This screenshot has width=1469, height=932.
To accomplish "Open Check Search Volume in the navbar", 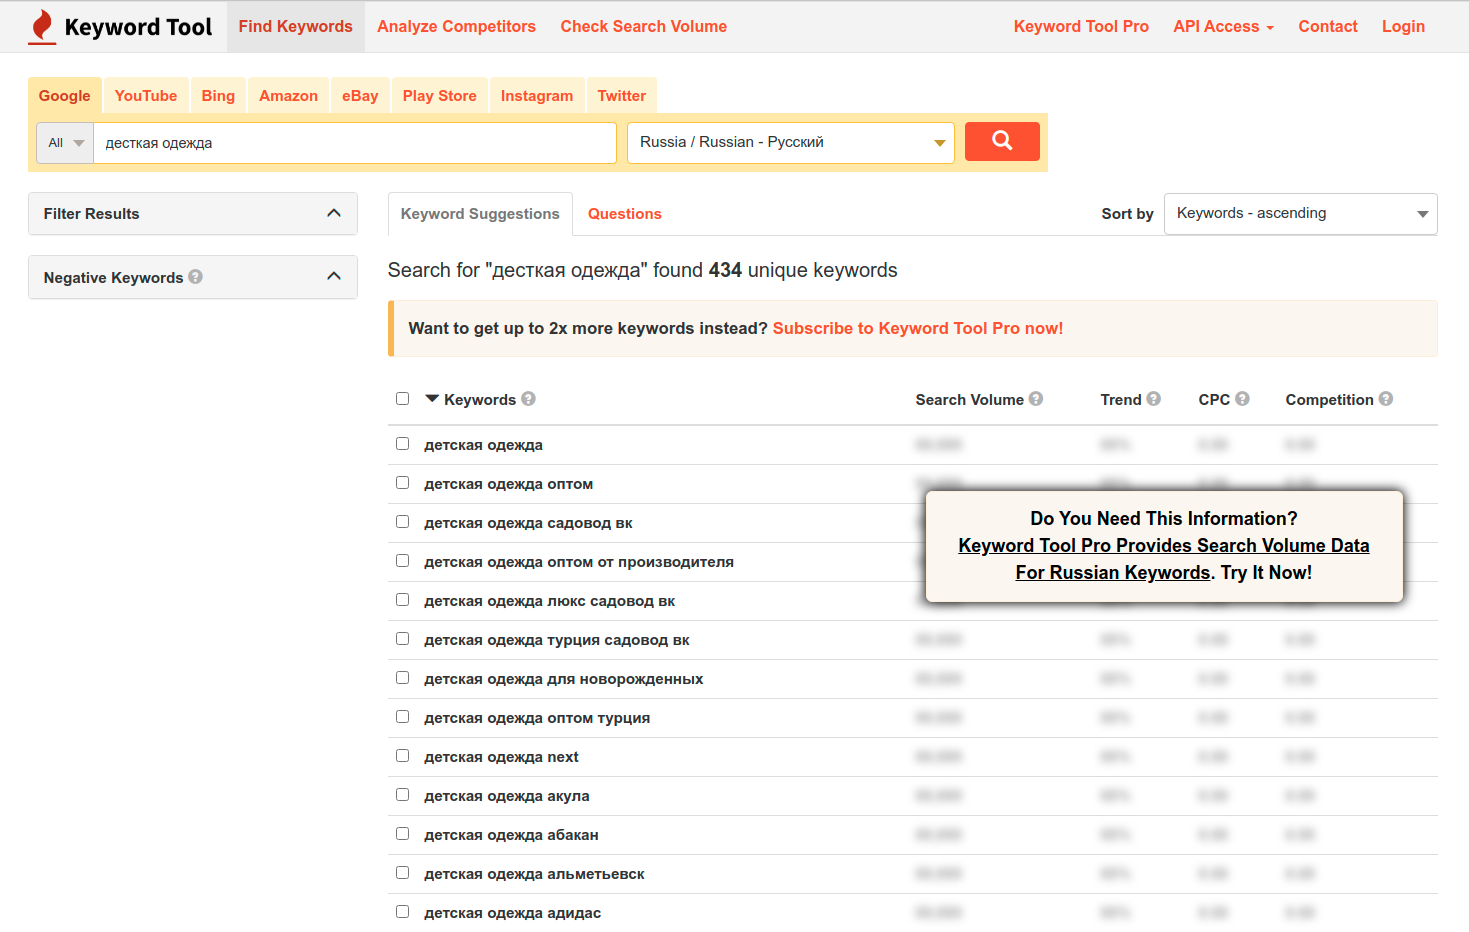I will pyautogui.click(x=644, y=27).
